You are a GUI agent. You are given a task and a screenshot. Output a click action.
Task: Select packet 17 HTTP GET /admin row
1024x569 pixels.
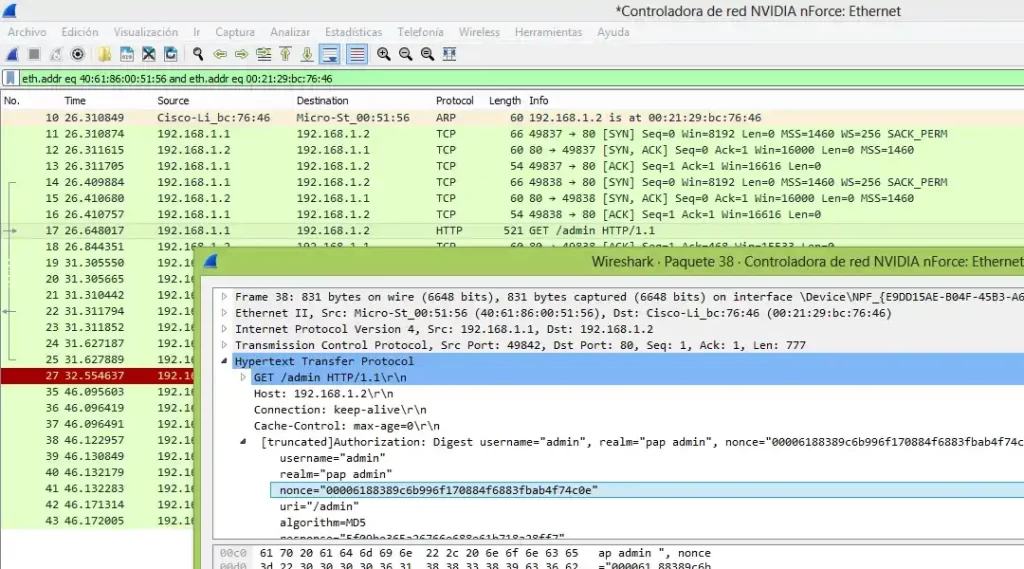click(x=512, y=231)
